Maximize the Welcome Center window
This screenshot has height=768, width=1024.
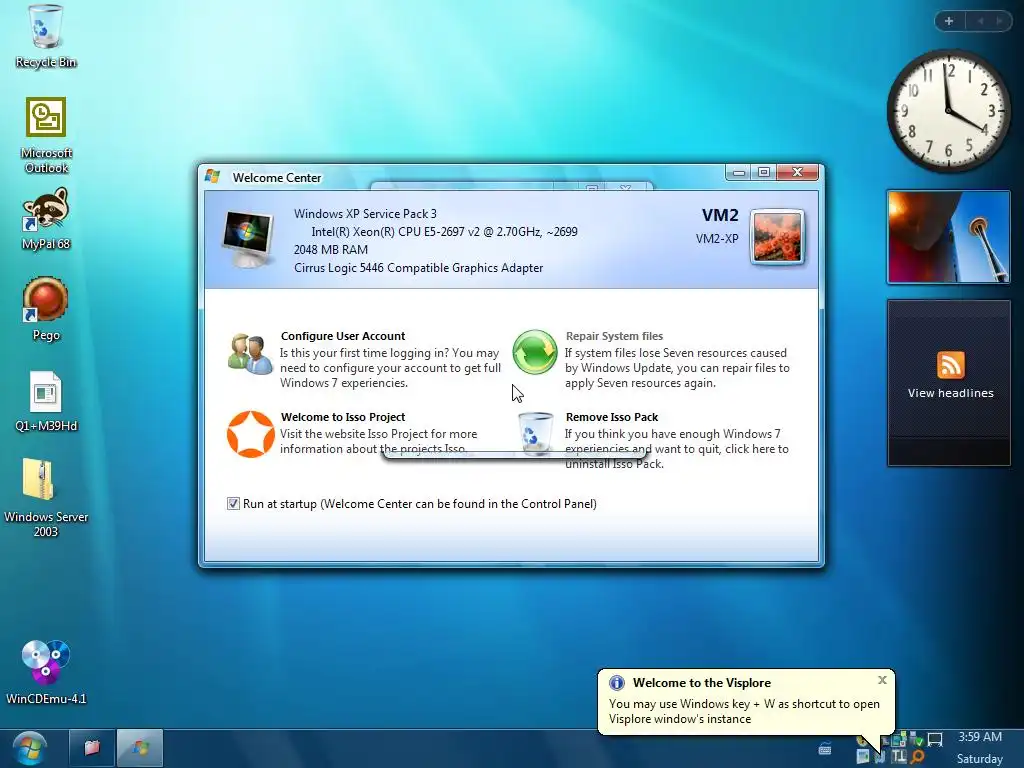(x=763, y=172)
